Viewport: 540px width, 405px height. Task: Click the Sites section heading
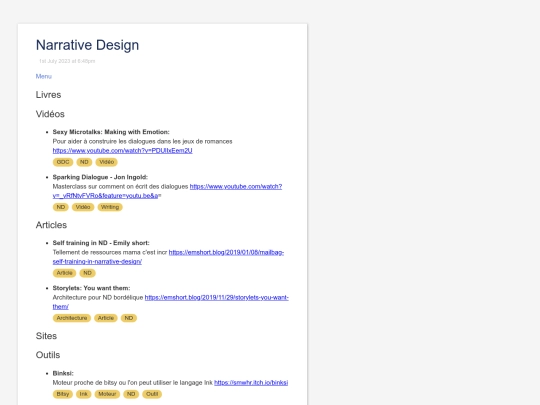46,336
